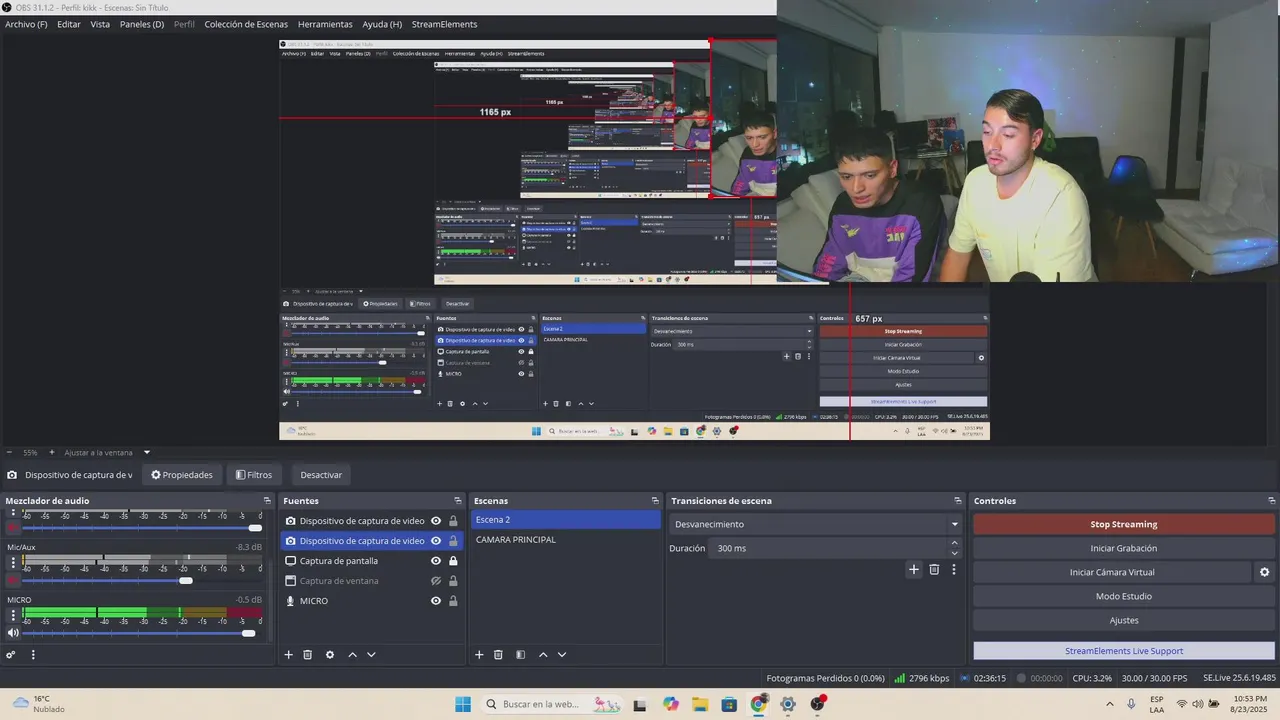This screenshot has width=1280, height=720.
Task: Lock the MICRO source
Action: [453, 601]
